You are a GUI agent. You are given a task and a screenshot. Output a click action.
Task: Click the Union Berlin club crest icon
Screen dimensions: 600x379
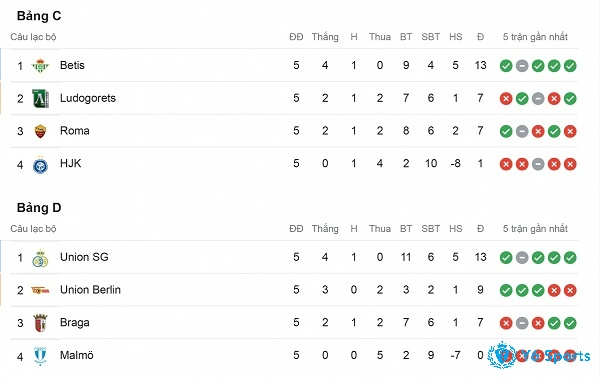[40, 291]
